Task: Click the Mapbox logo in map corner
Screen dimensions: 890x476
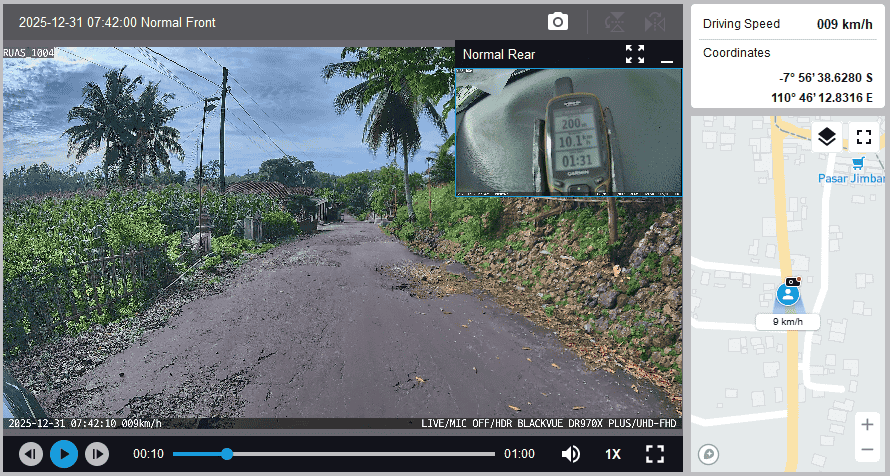Action: [x=709, y=454]
